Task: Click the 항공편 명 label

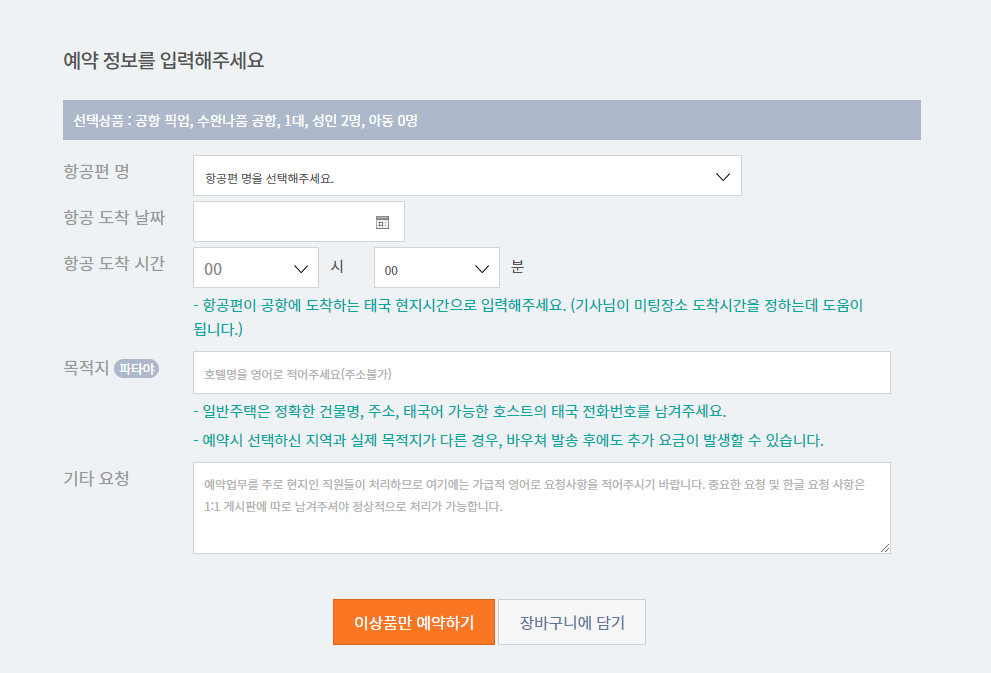Action: coord(97,171)
